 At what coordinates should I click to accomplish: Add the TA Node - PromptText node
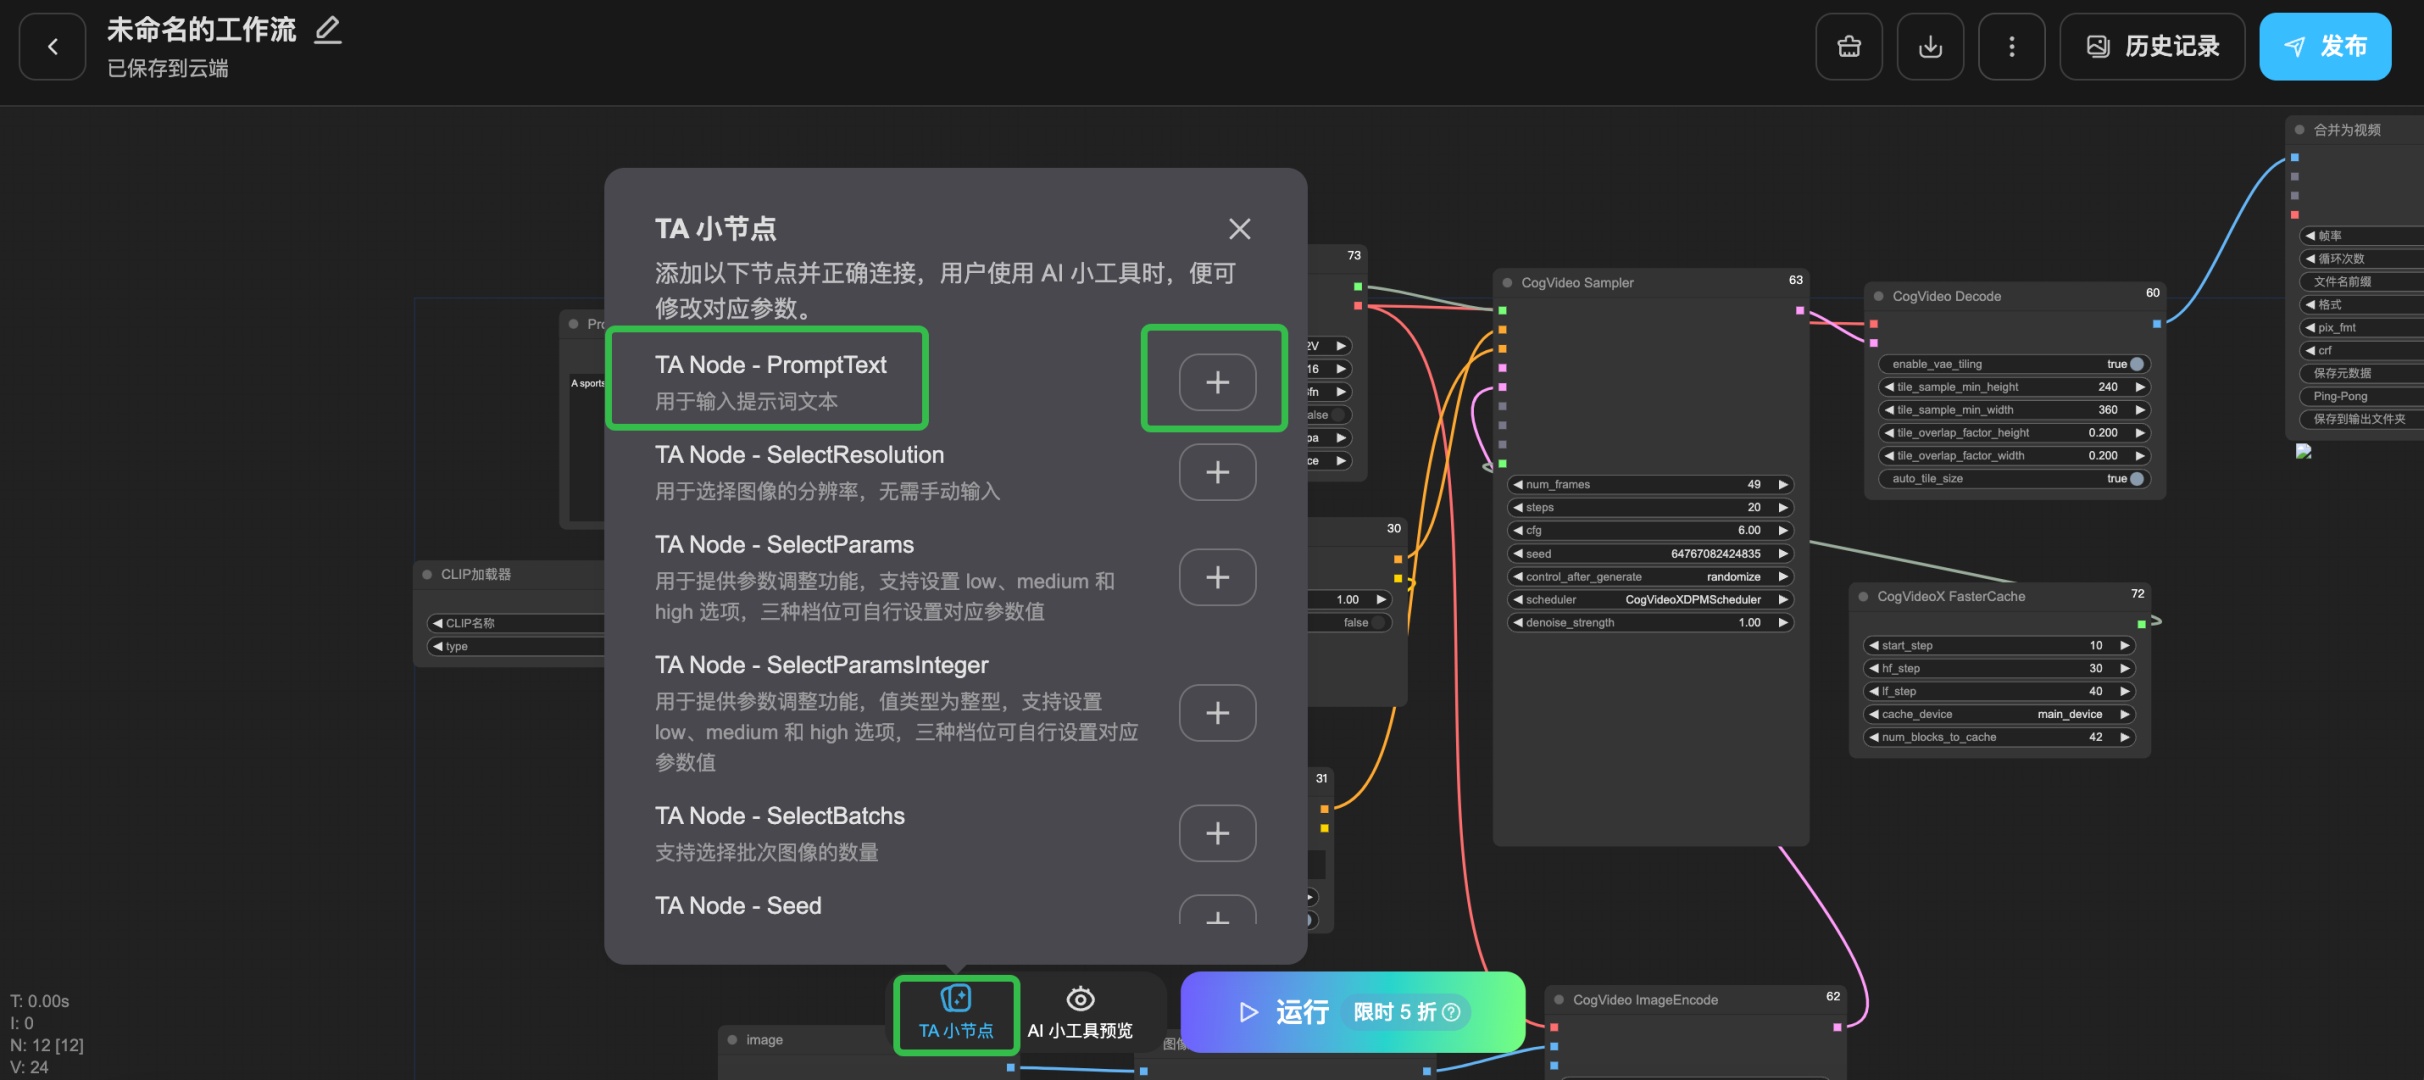point(1216,382)
